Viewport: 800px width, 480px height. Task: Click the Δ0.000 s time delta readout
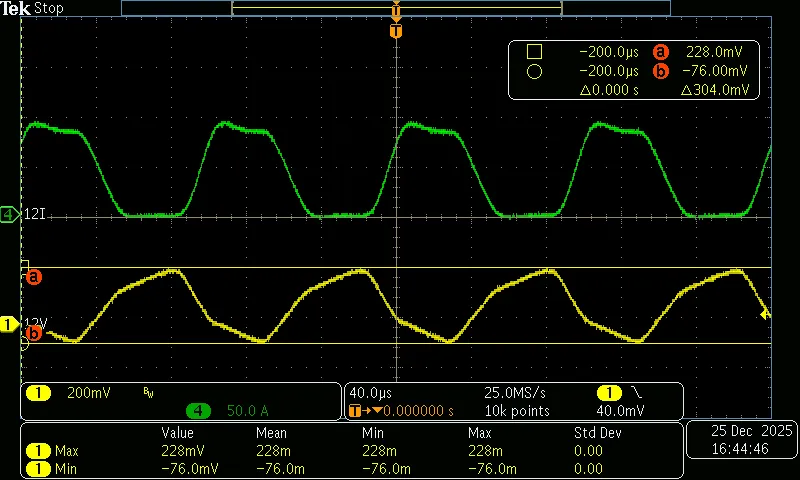point(609,90)
